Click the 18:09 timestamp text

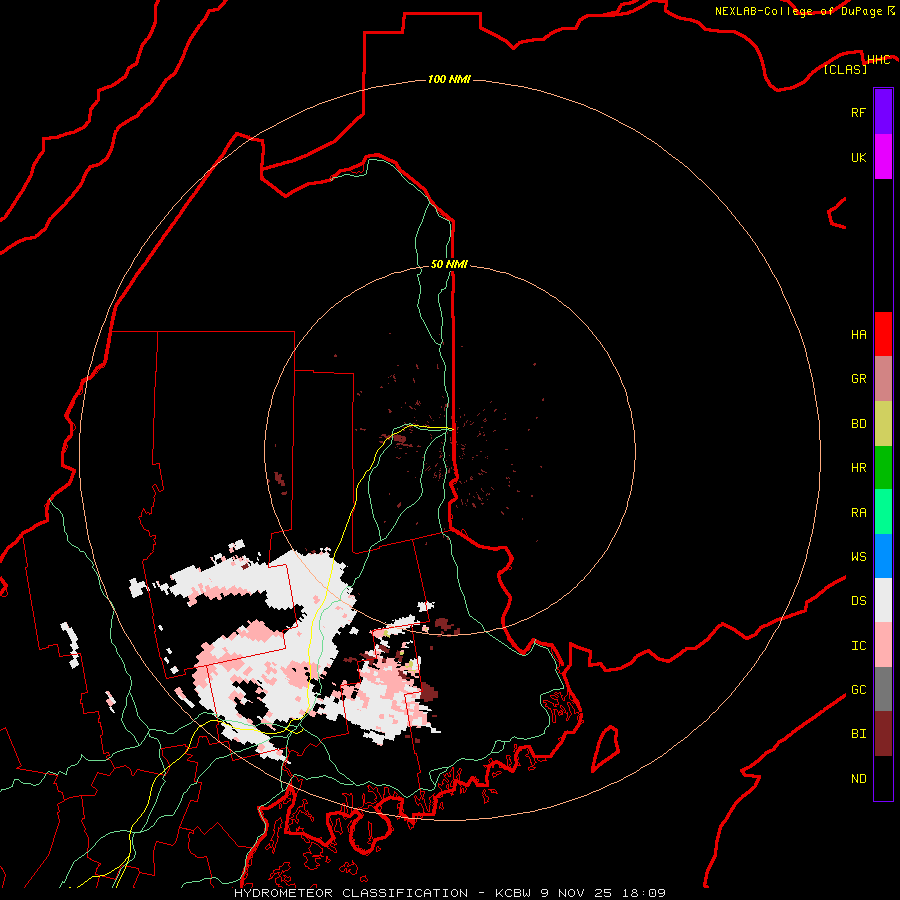coord(642,893)
